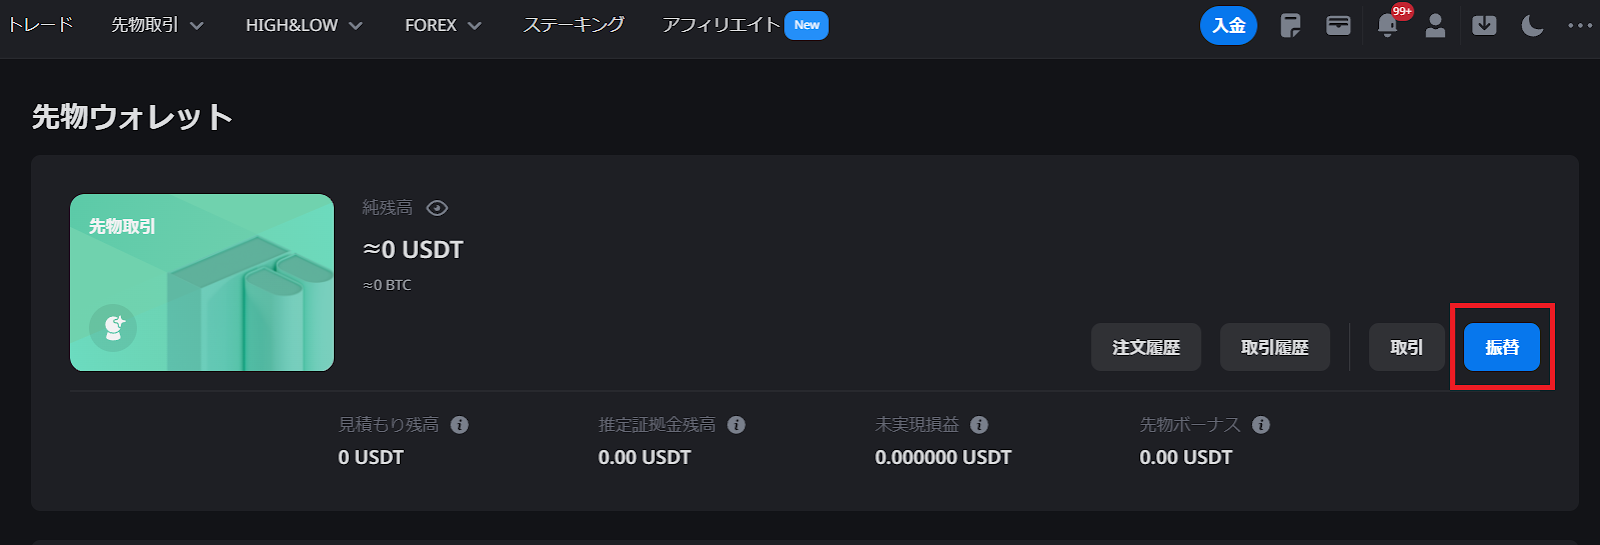This screenshot has height=545, width=1600.
Task: Open the user profile icon
Action: [x=1435, y=25]
